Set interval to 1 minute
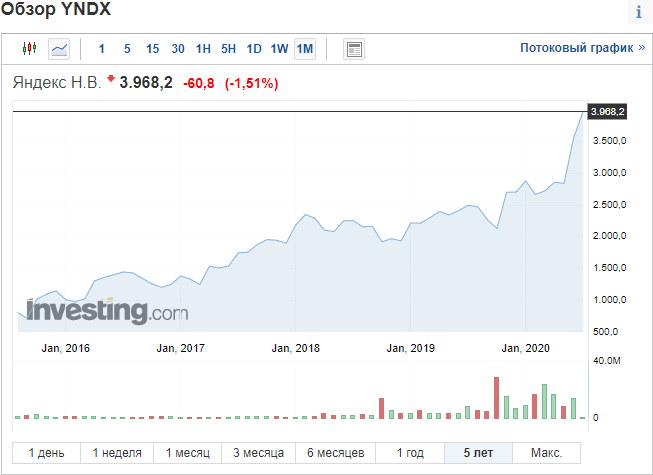Viewport: 653px width, 475px height. point(102,49)
